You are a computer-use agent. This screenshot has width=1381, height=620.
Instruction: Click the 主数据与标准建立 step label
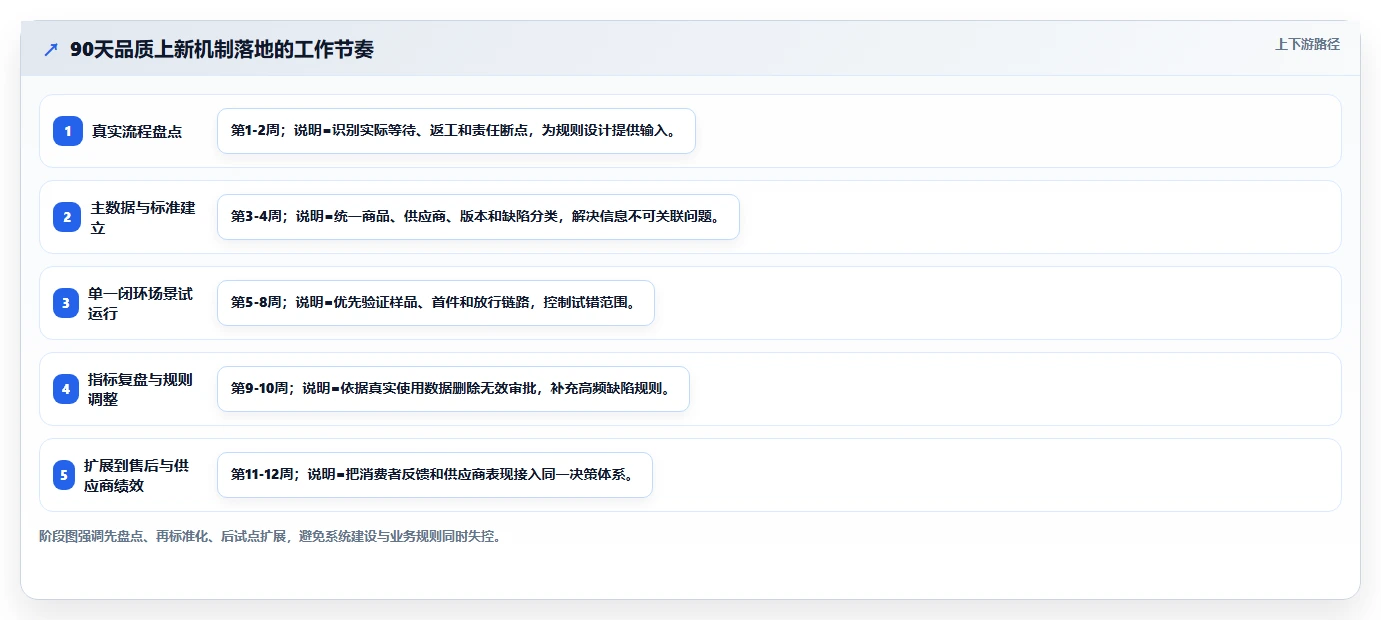pyautogui.click(x=143, y=217)
